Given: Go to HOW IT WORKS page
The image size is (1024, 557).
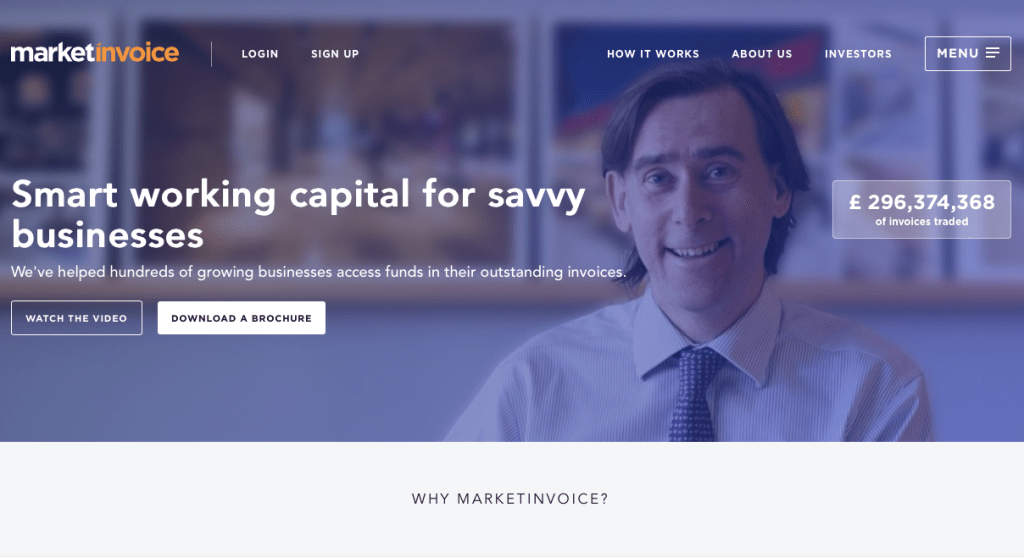Looking at the screenshot, I should click(x=653, y=54).
